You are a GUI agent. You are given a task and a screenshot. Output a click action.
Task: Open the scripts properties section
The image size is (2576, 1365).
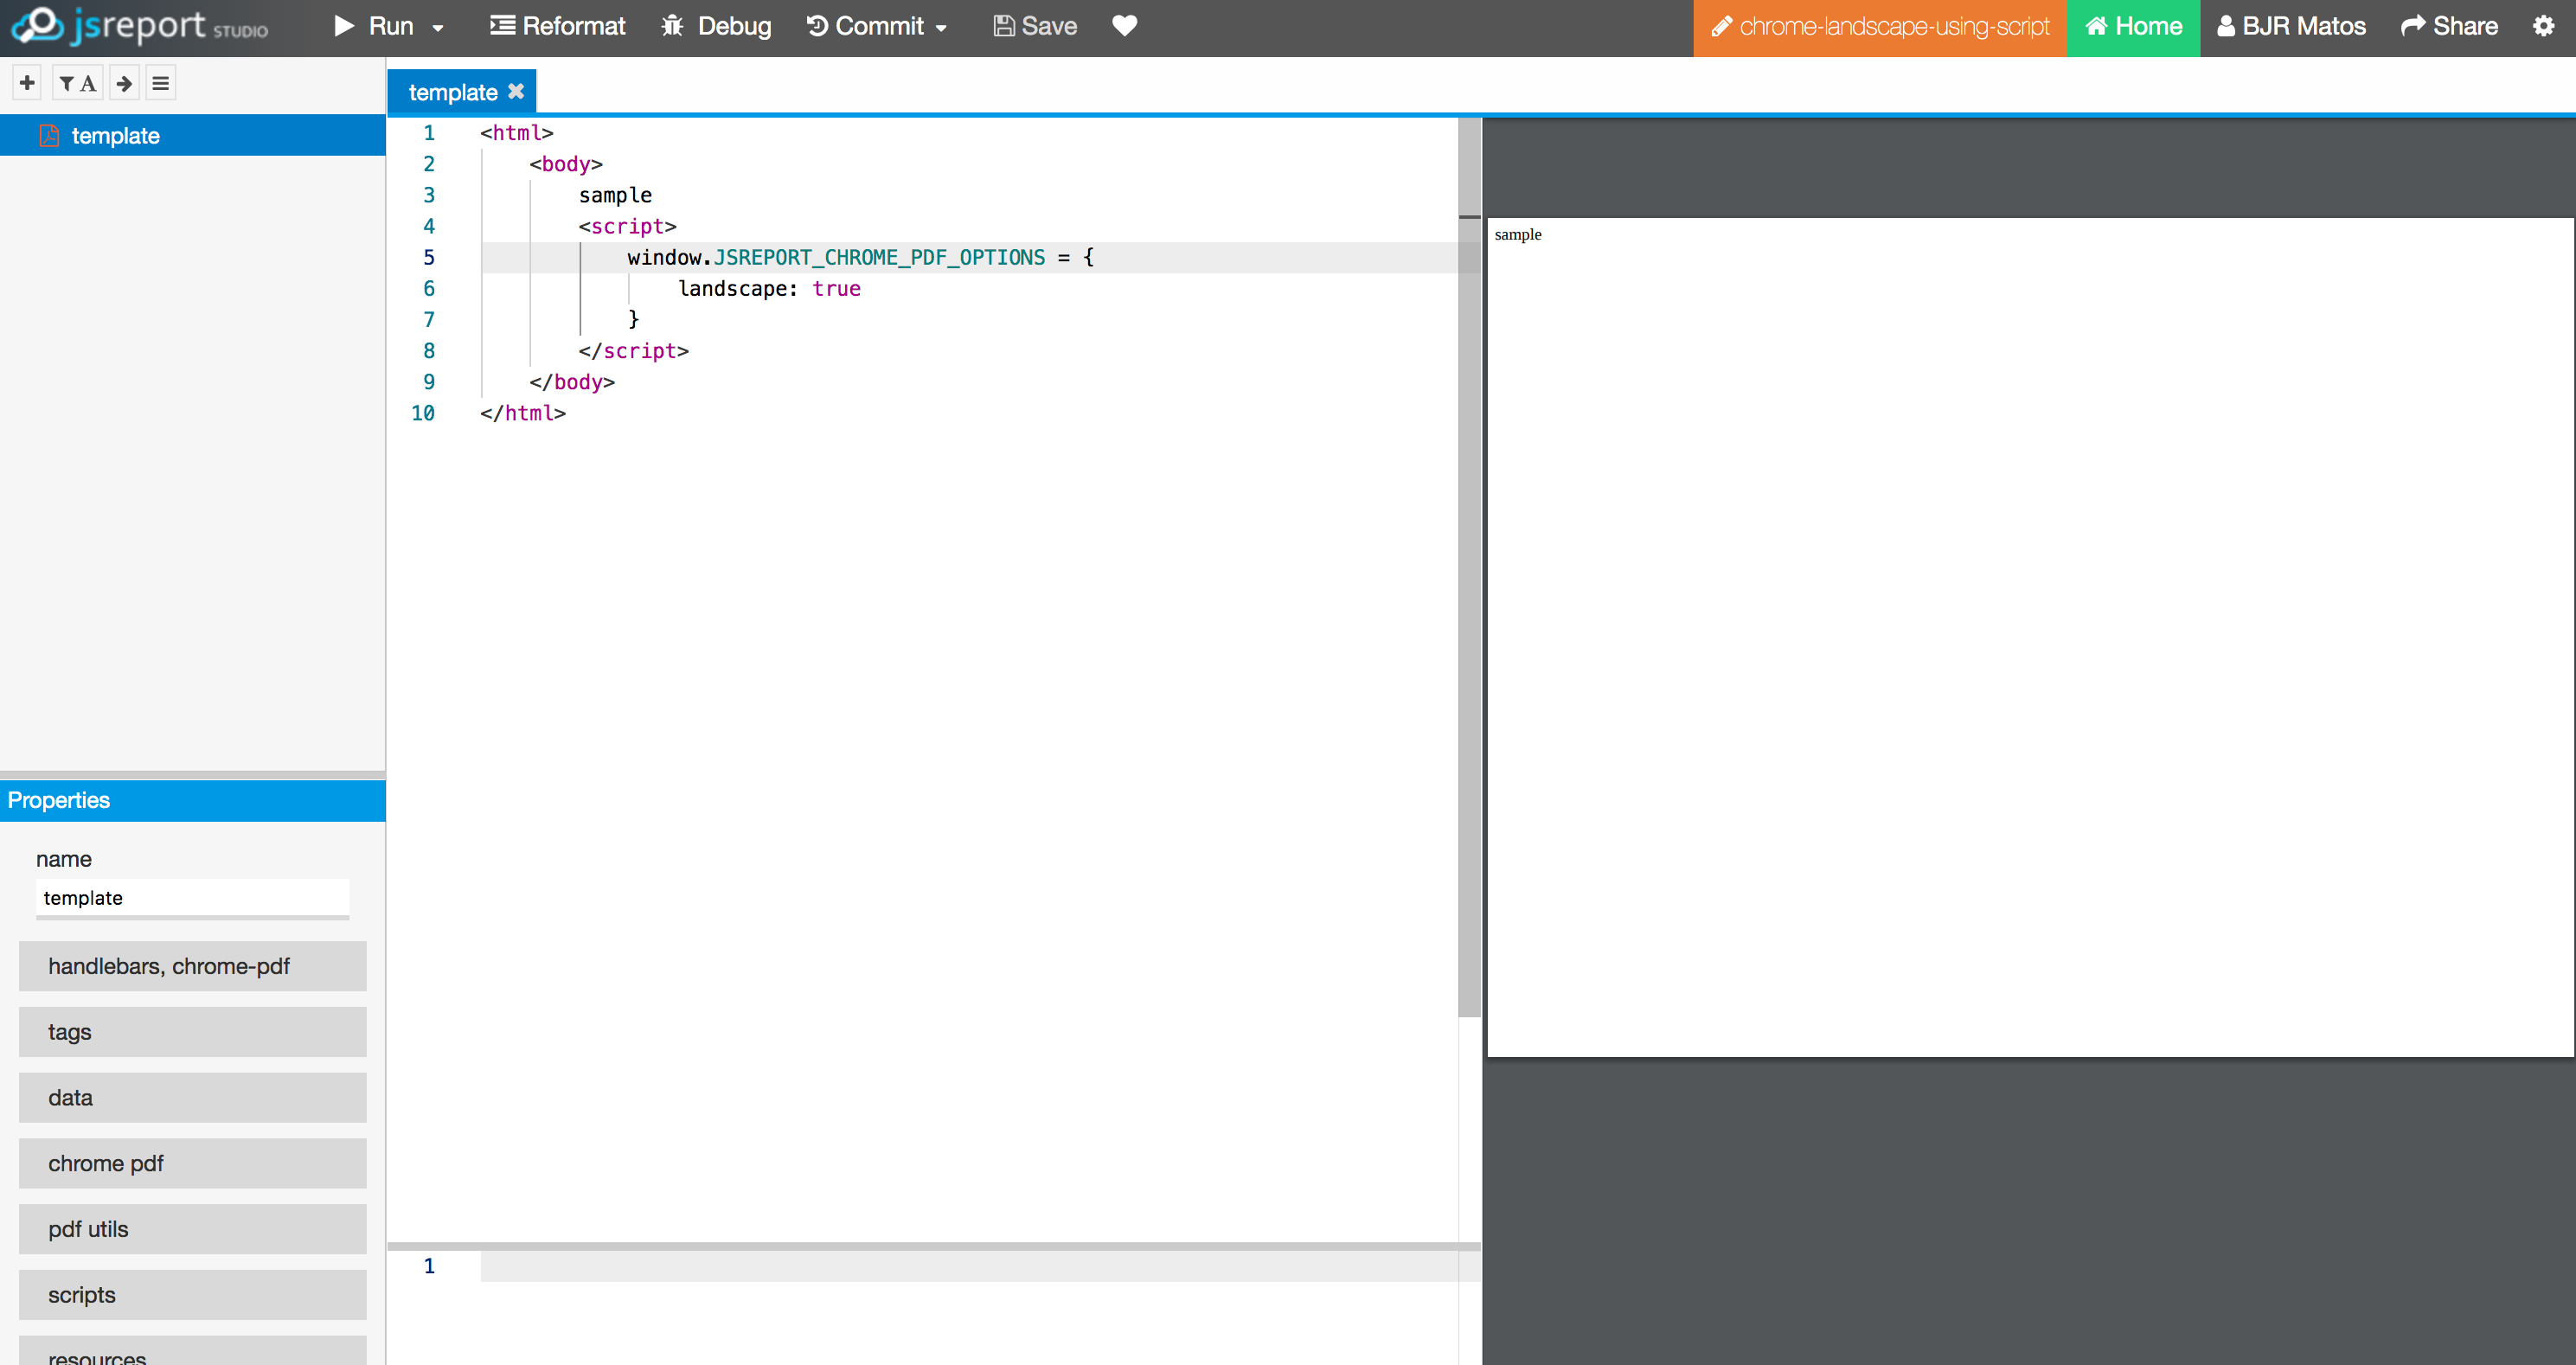[x=192, y=1294]
